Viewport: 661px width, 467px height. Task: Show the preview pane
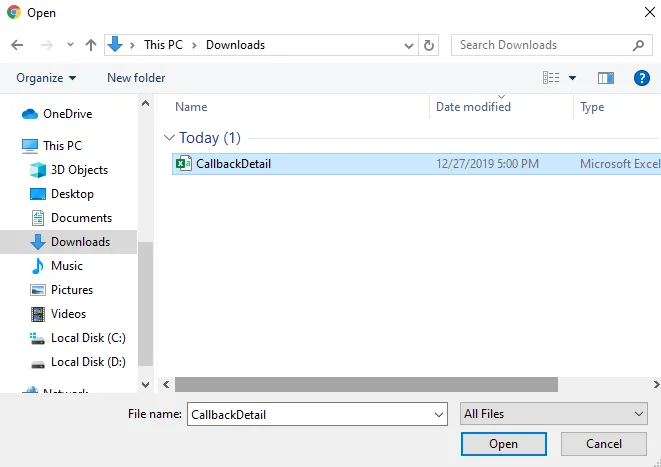606,78
